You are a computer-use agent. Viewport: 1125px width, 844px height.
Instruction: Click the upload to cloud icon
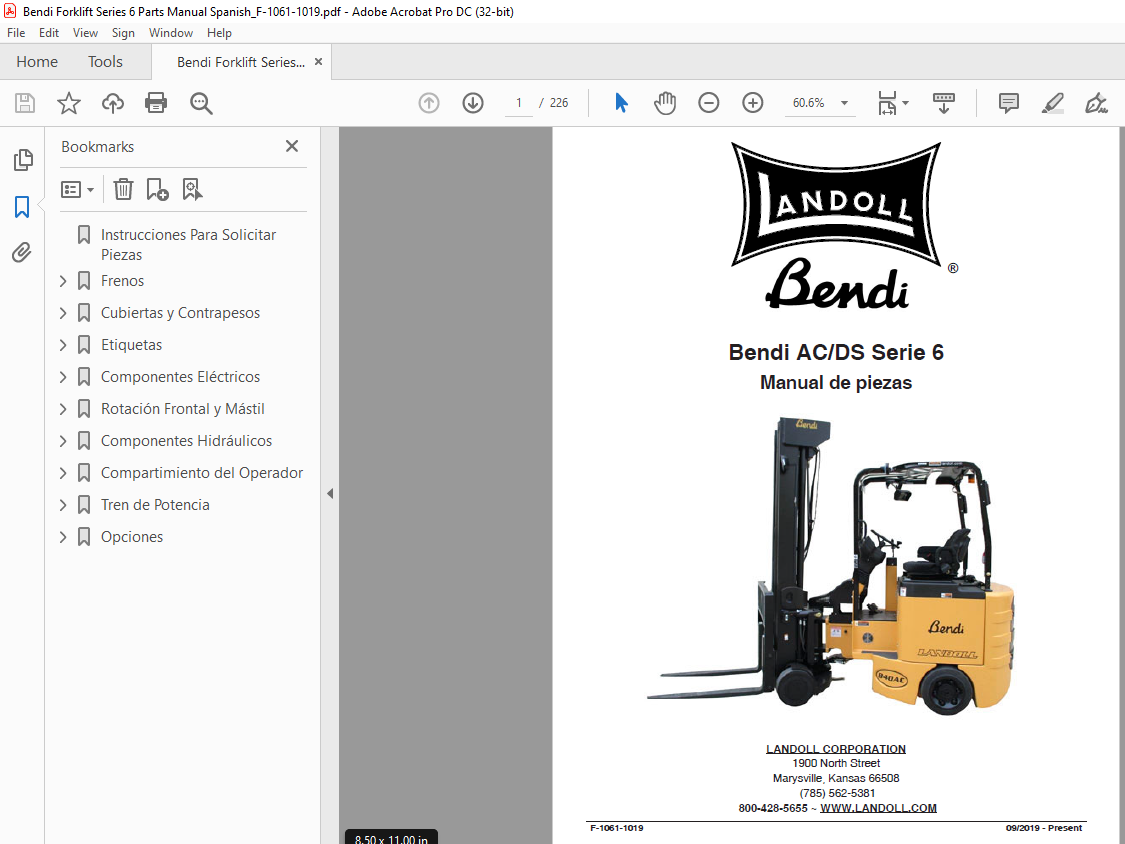pyautogui.click(x=113, y=103)
